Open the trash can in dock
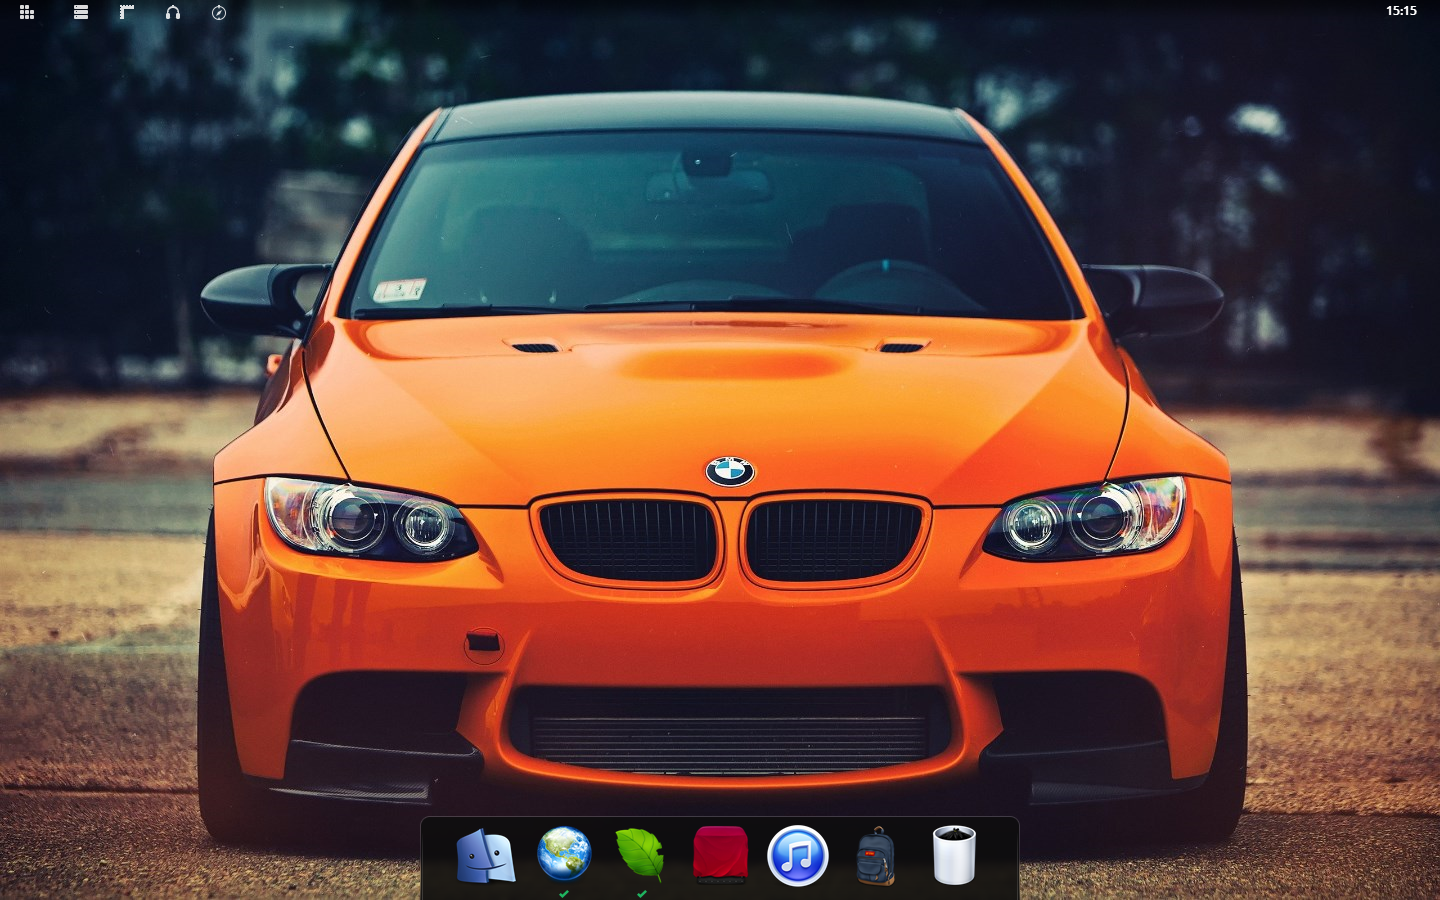Viewport: 1440px width, 900px height. coord(954,855)
